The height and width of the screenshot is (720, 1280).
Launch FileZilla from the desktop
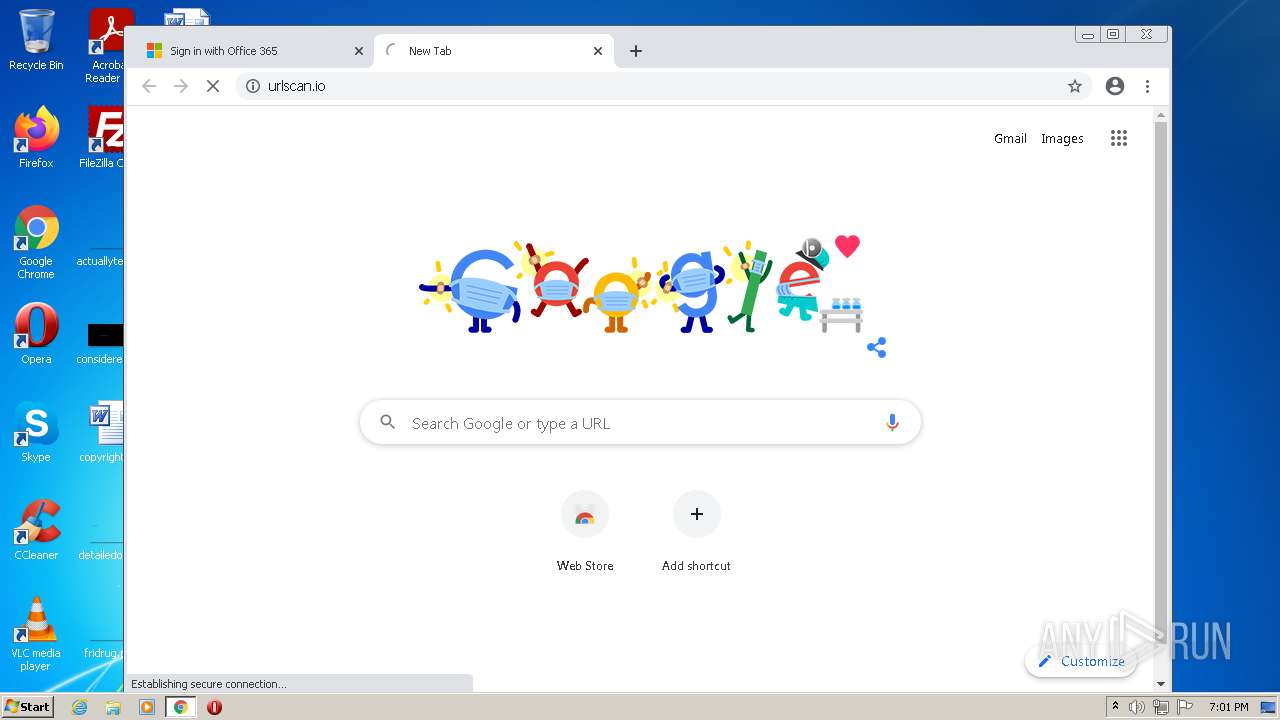[104, 137]
